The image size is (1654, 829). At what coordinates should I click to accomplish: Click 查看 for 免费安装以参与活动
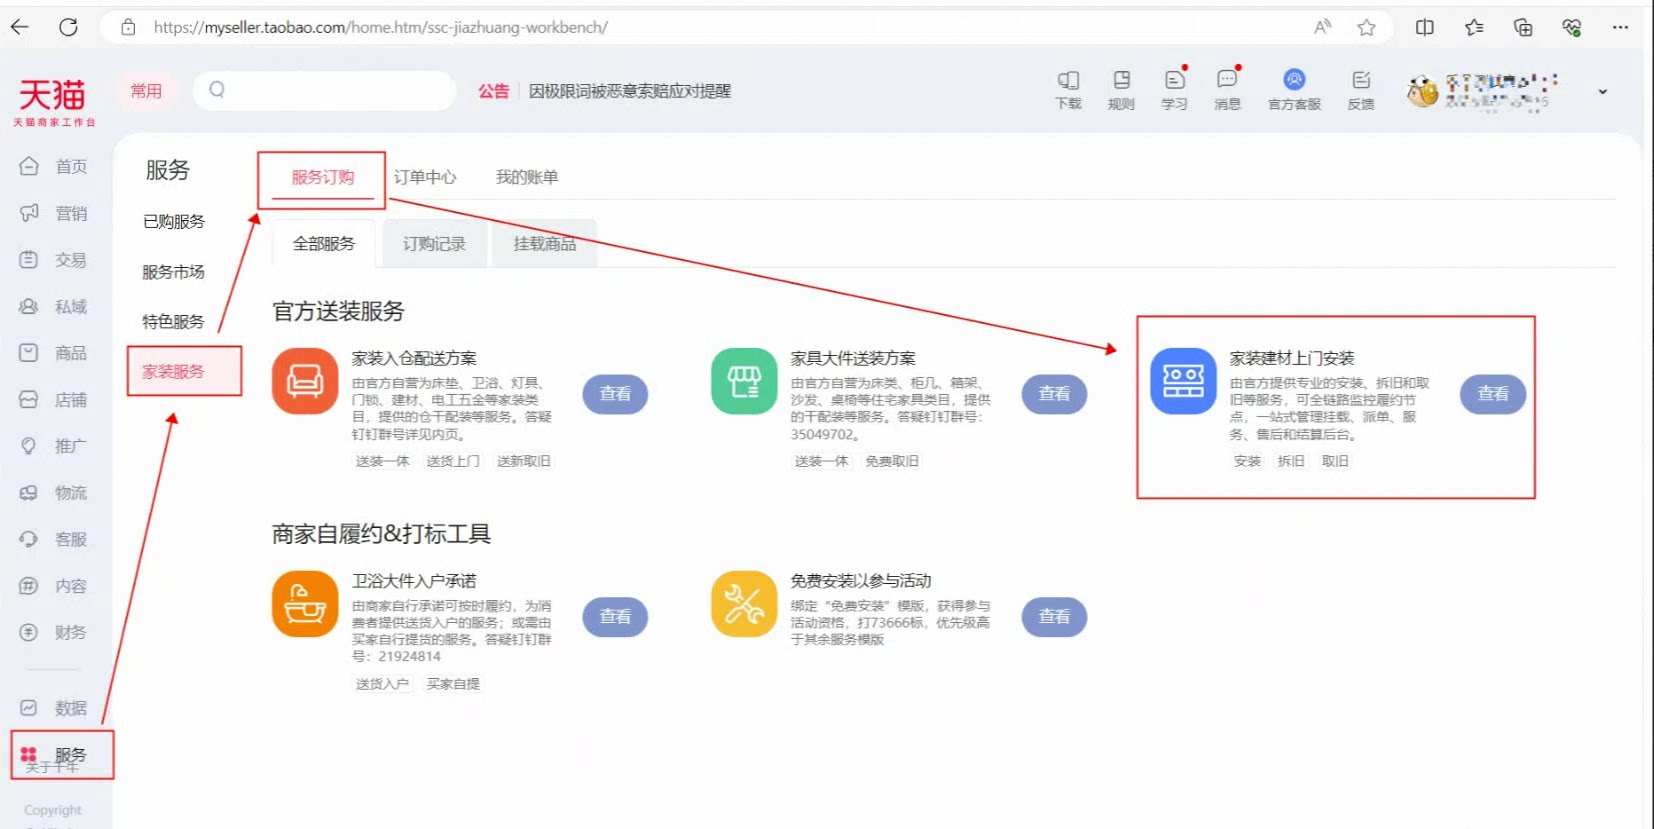click(1054, 617)
